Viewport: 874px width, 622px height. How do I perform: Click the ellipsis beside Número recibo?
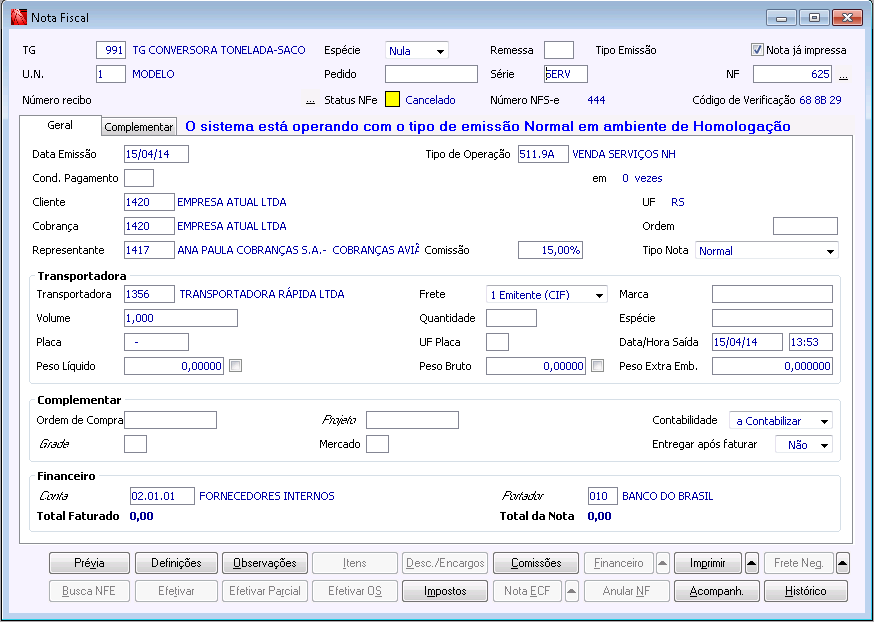point(310,100)
